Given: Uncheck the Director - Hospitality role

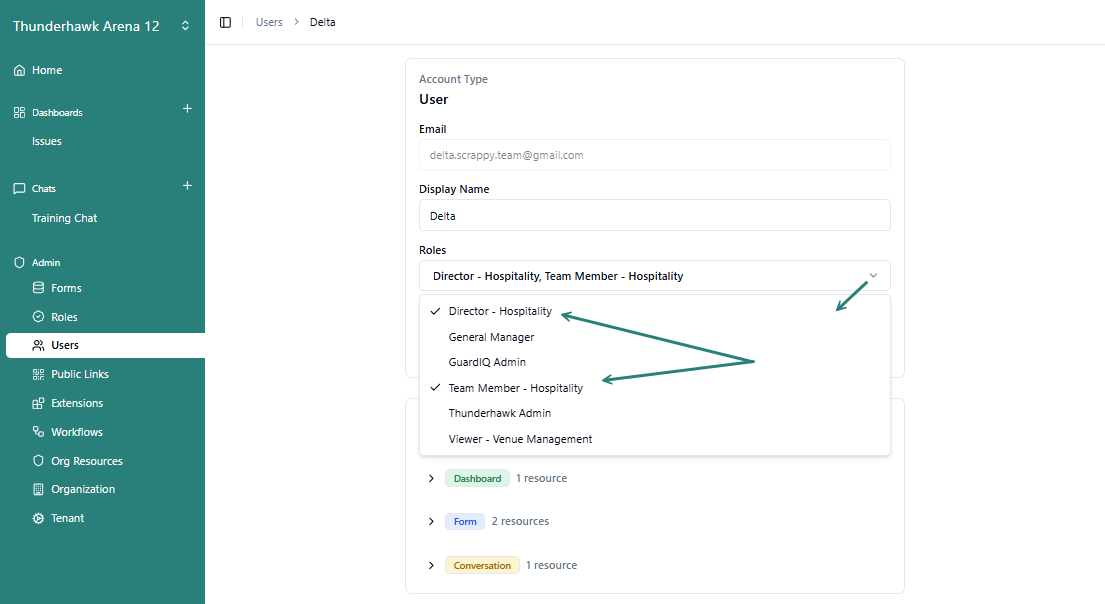Looking at the screenshot, I should coord(500,311).
